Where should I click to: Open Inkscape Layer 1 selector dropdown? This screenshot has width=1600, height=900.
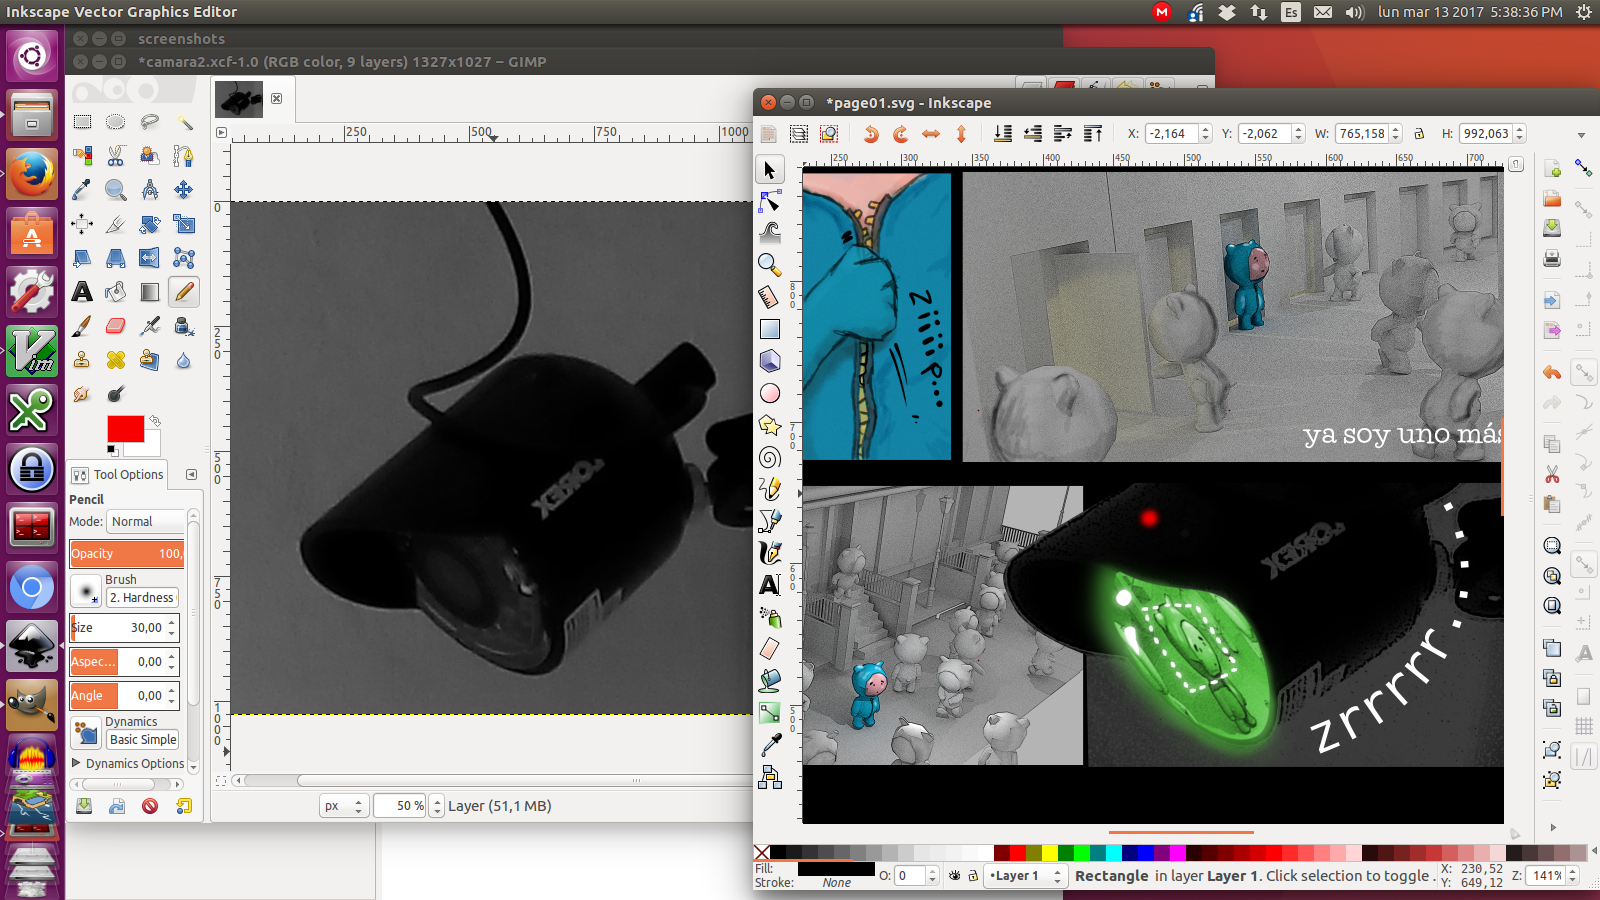(x=1025, y=876)
